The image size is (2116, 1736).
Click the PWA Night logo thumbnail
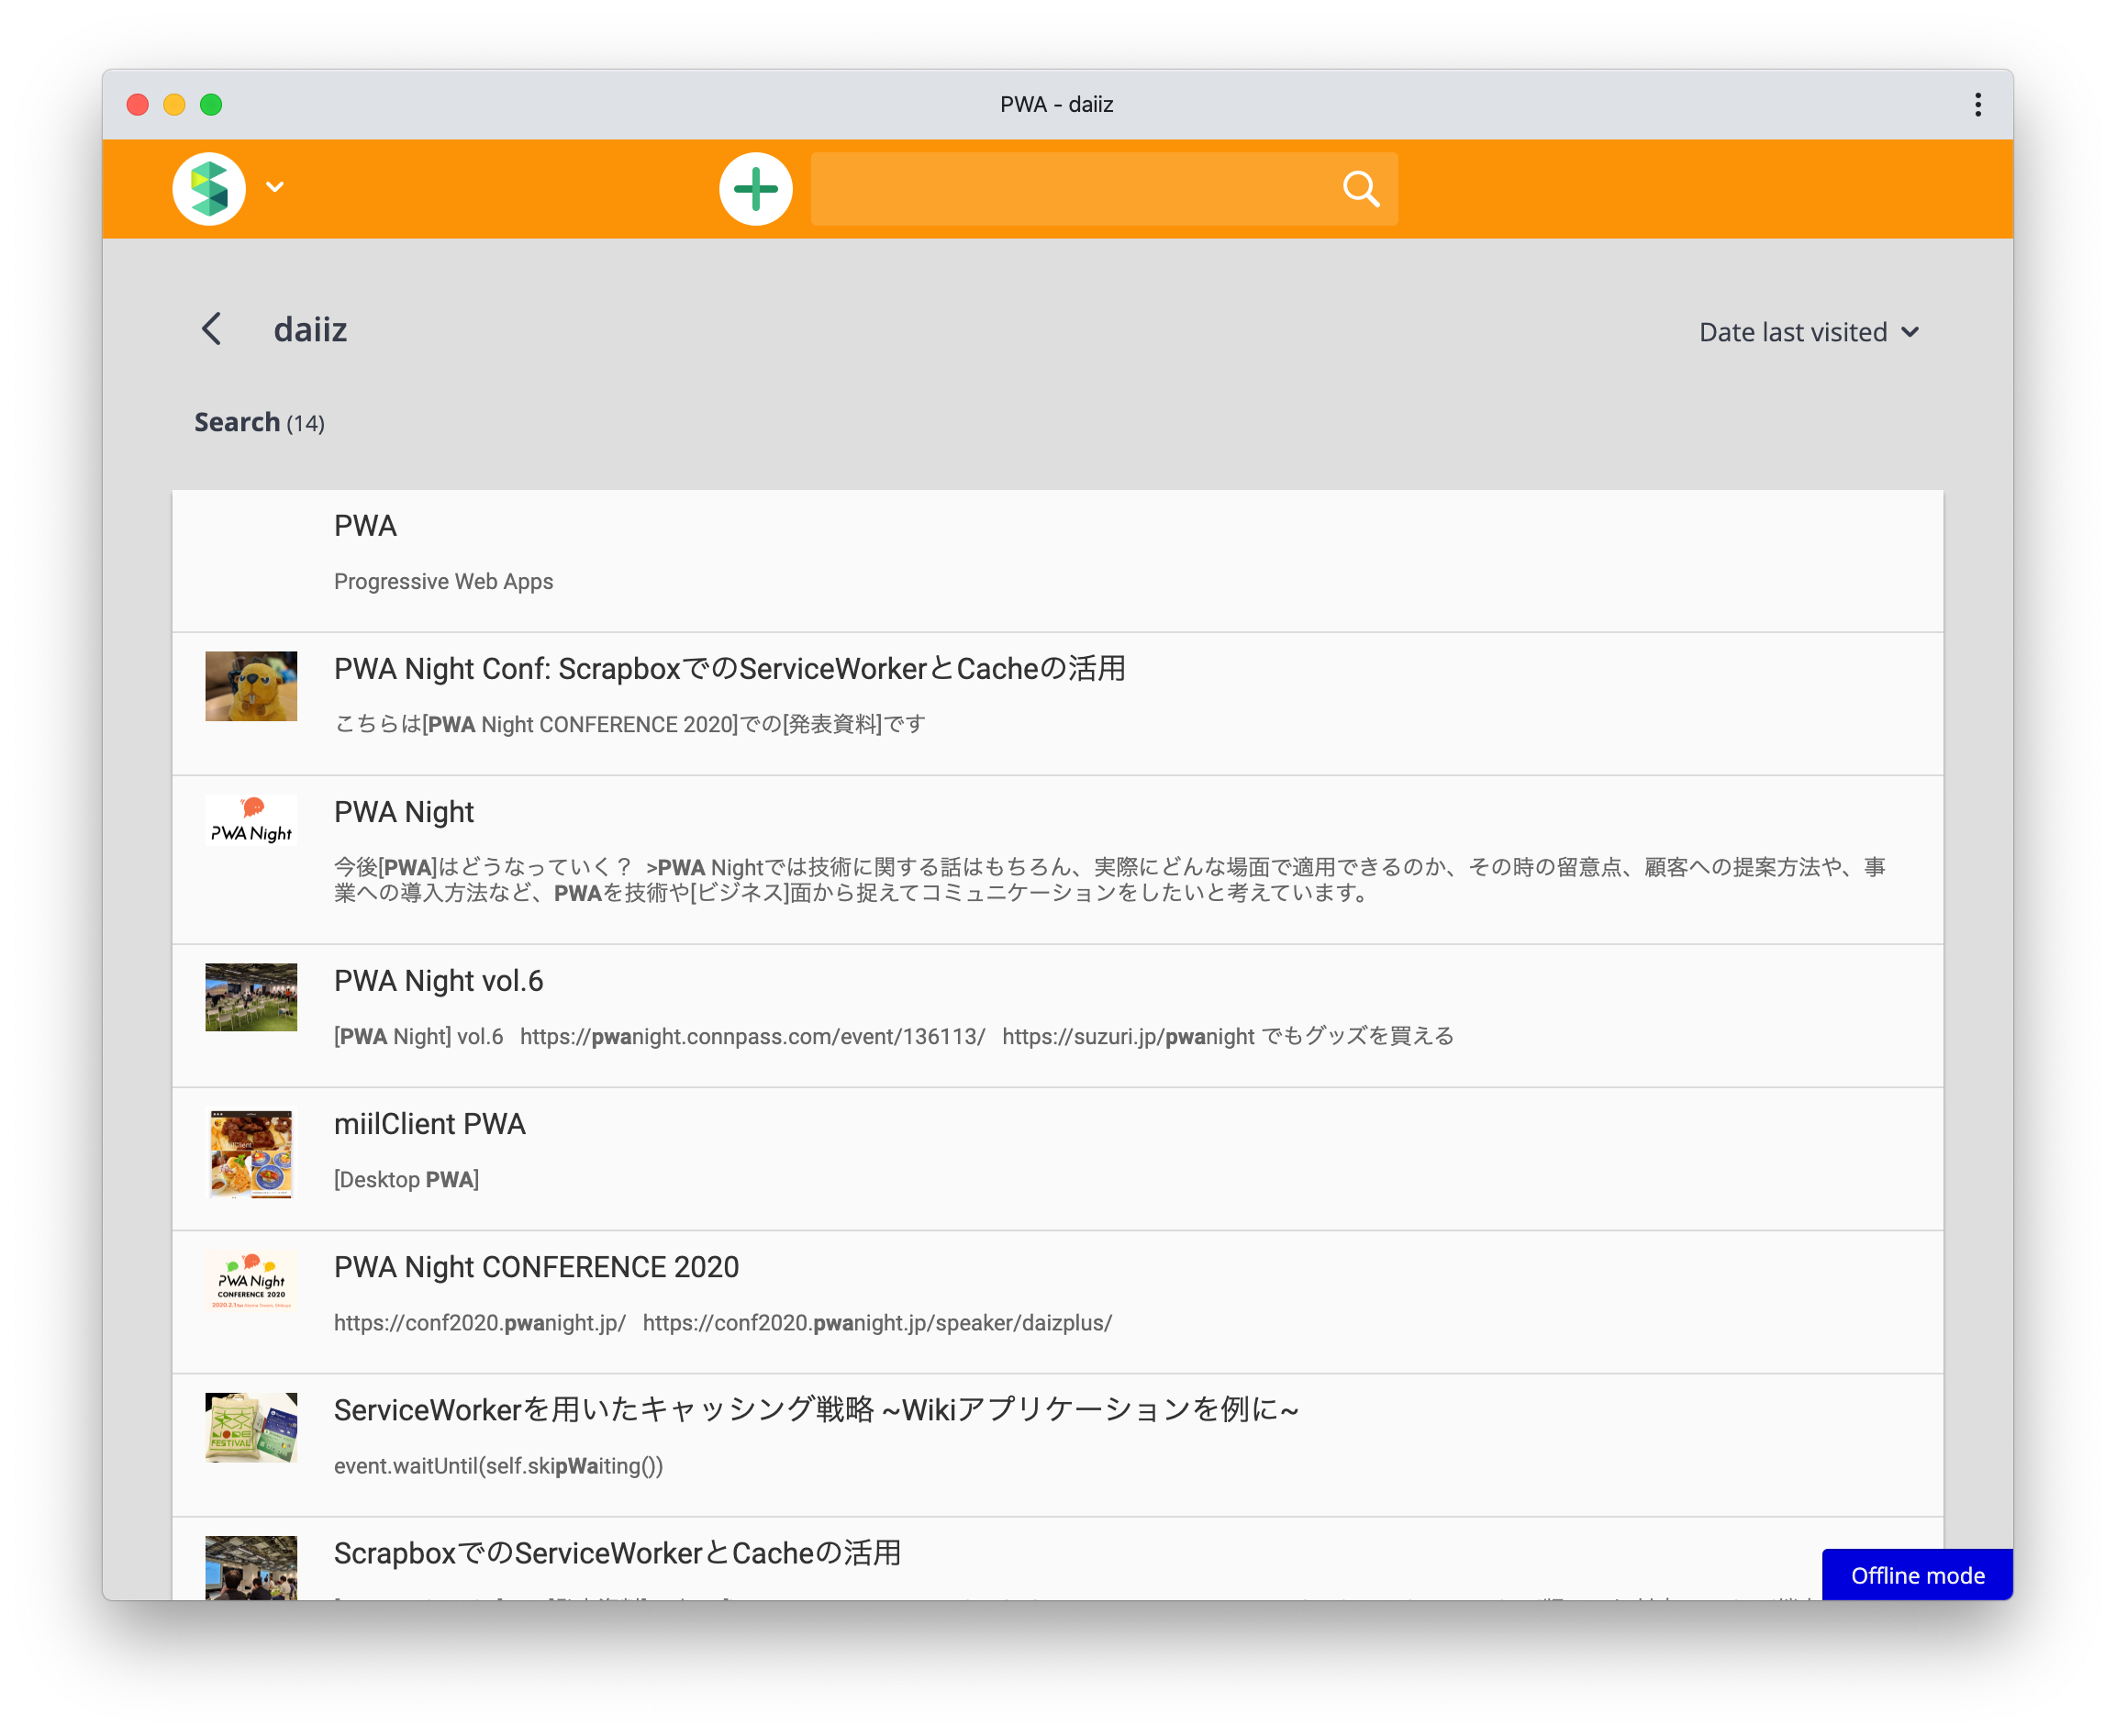(x=251, y=821)
